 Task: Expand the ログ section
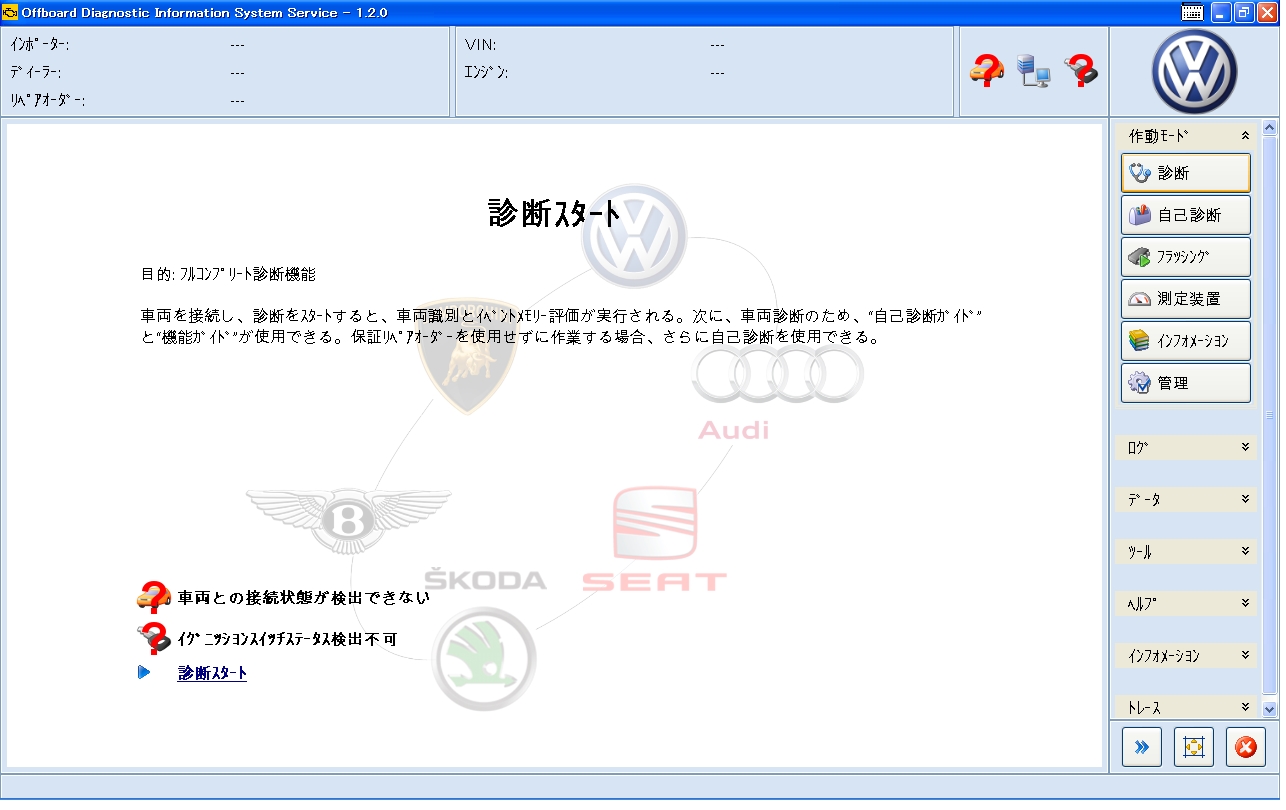(x=1186, y=447)
